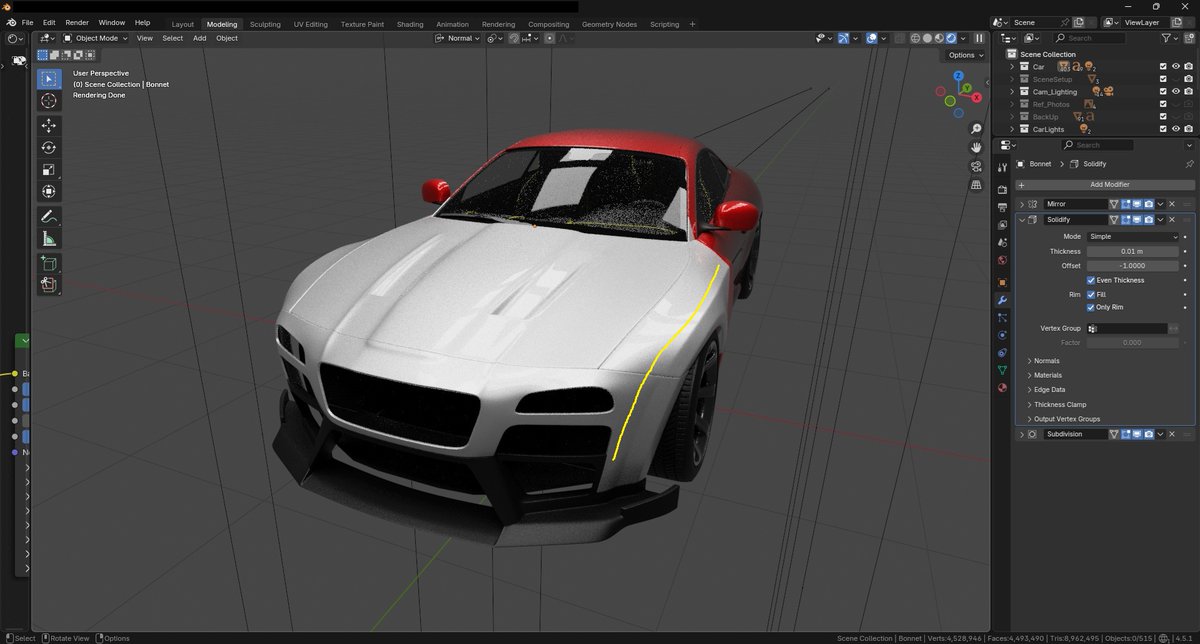Select the Transform tool
Screen dimensions: 1200x644
tap(48, 191)
